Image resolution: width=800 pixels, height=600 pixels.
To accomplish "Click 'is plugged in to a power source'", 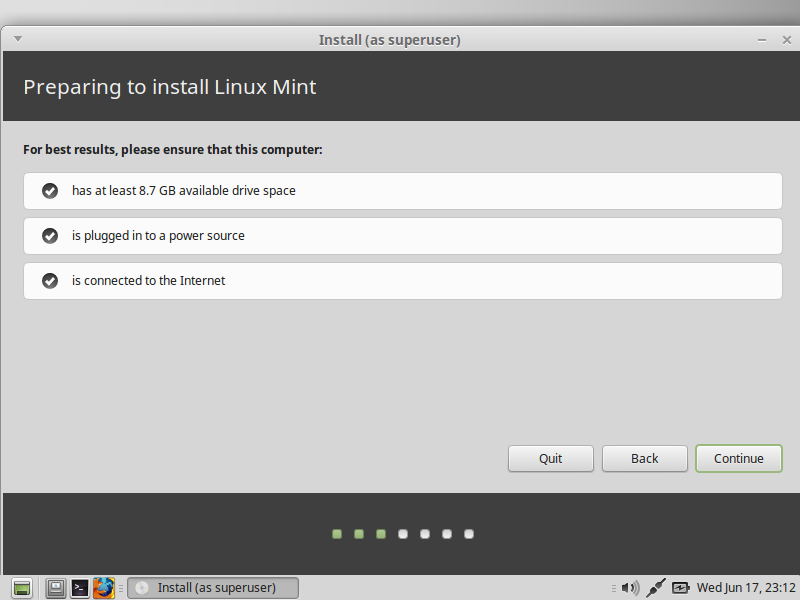I will (158, 236).
